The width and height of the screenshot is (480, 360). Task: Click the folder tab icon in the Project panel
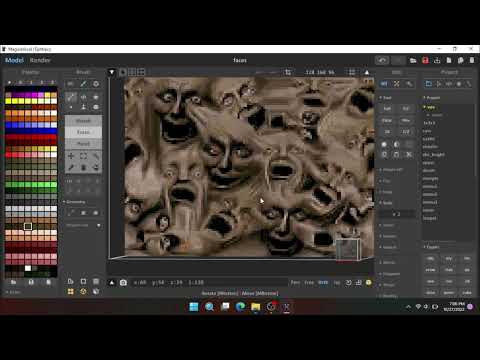[x=429, y=84]
